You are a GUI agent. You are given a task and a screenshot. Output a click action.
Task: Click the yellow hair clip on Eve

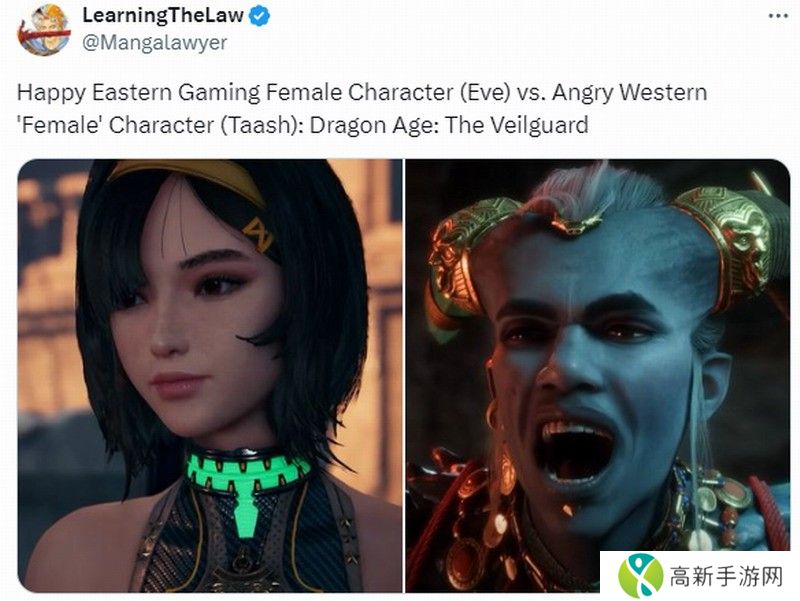click(259, 235)
